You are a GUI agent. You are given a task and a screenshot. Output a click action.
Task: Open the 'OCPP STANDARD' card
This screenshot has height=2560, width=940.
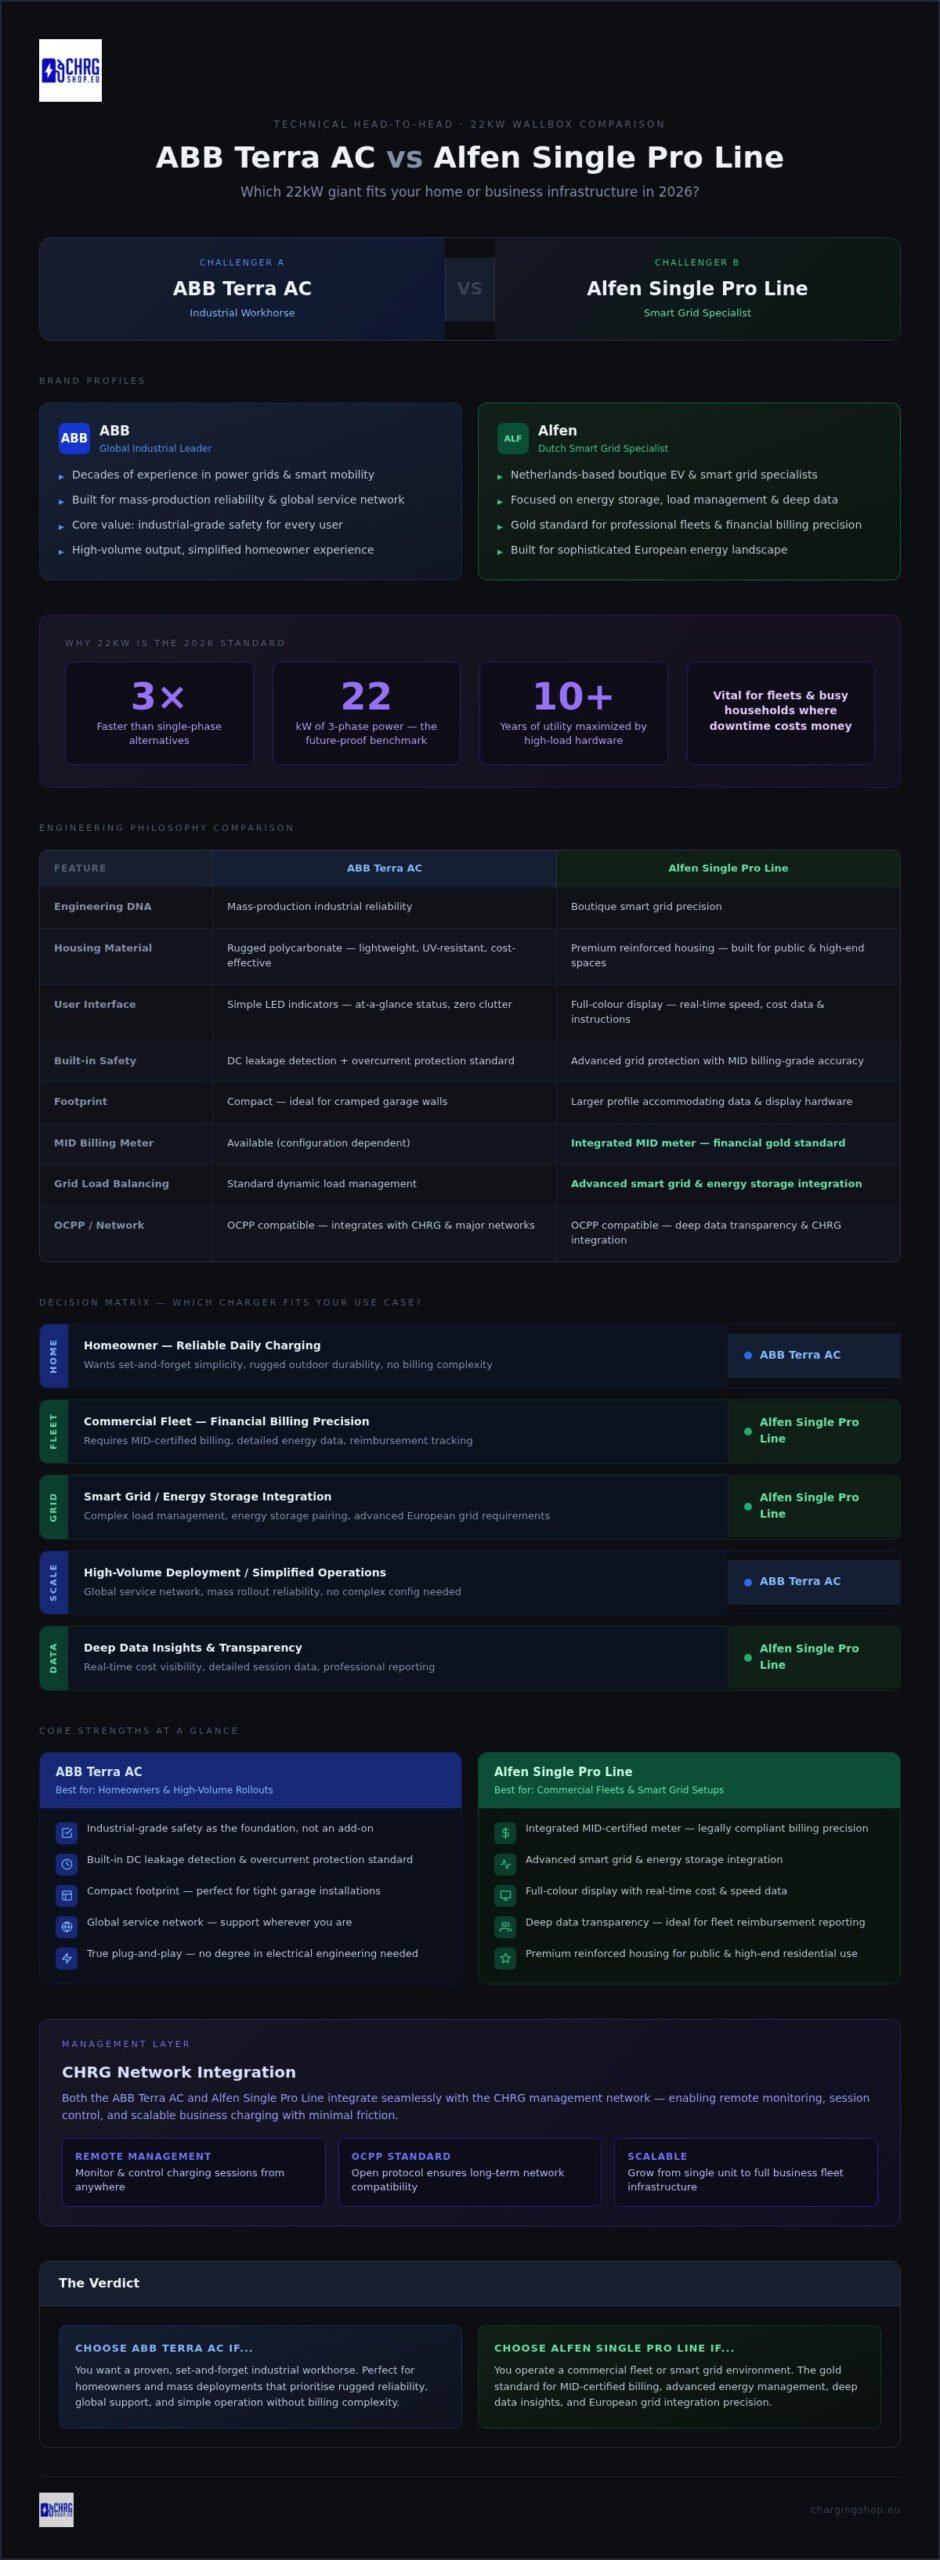[470, 2172]
